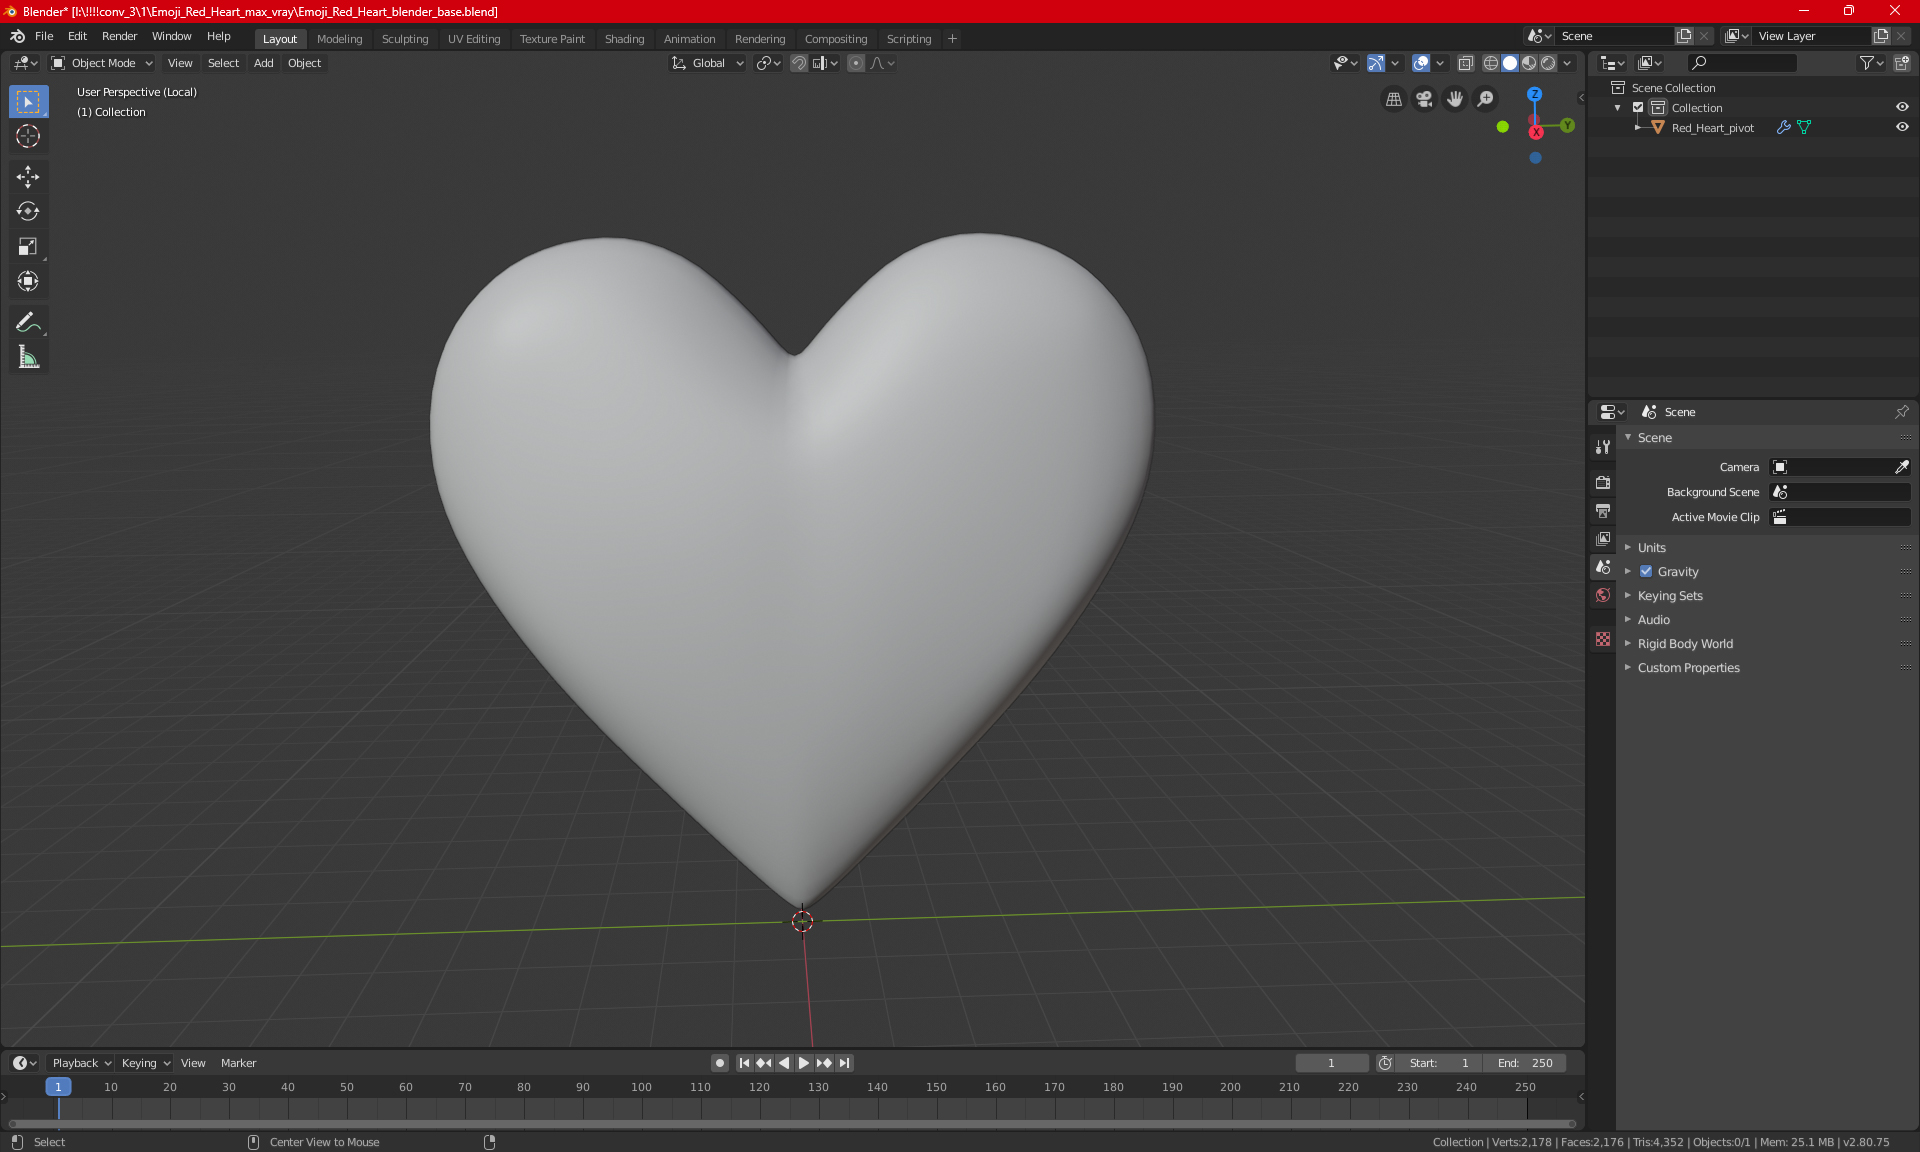Toggle the Gravity checkbox
Screen dimensions: 1920x1152
[x=1646, y=572]
